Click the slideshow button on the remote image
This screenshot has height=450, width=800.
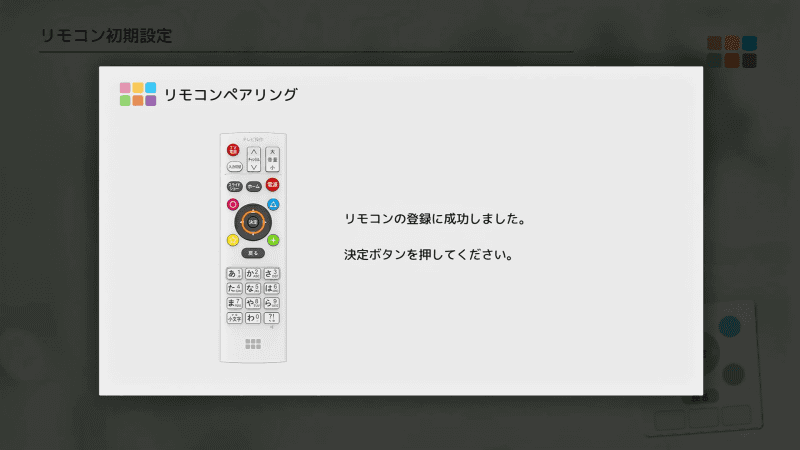coord(234,186)
